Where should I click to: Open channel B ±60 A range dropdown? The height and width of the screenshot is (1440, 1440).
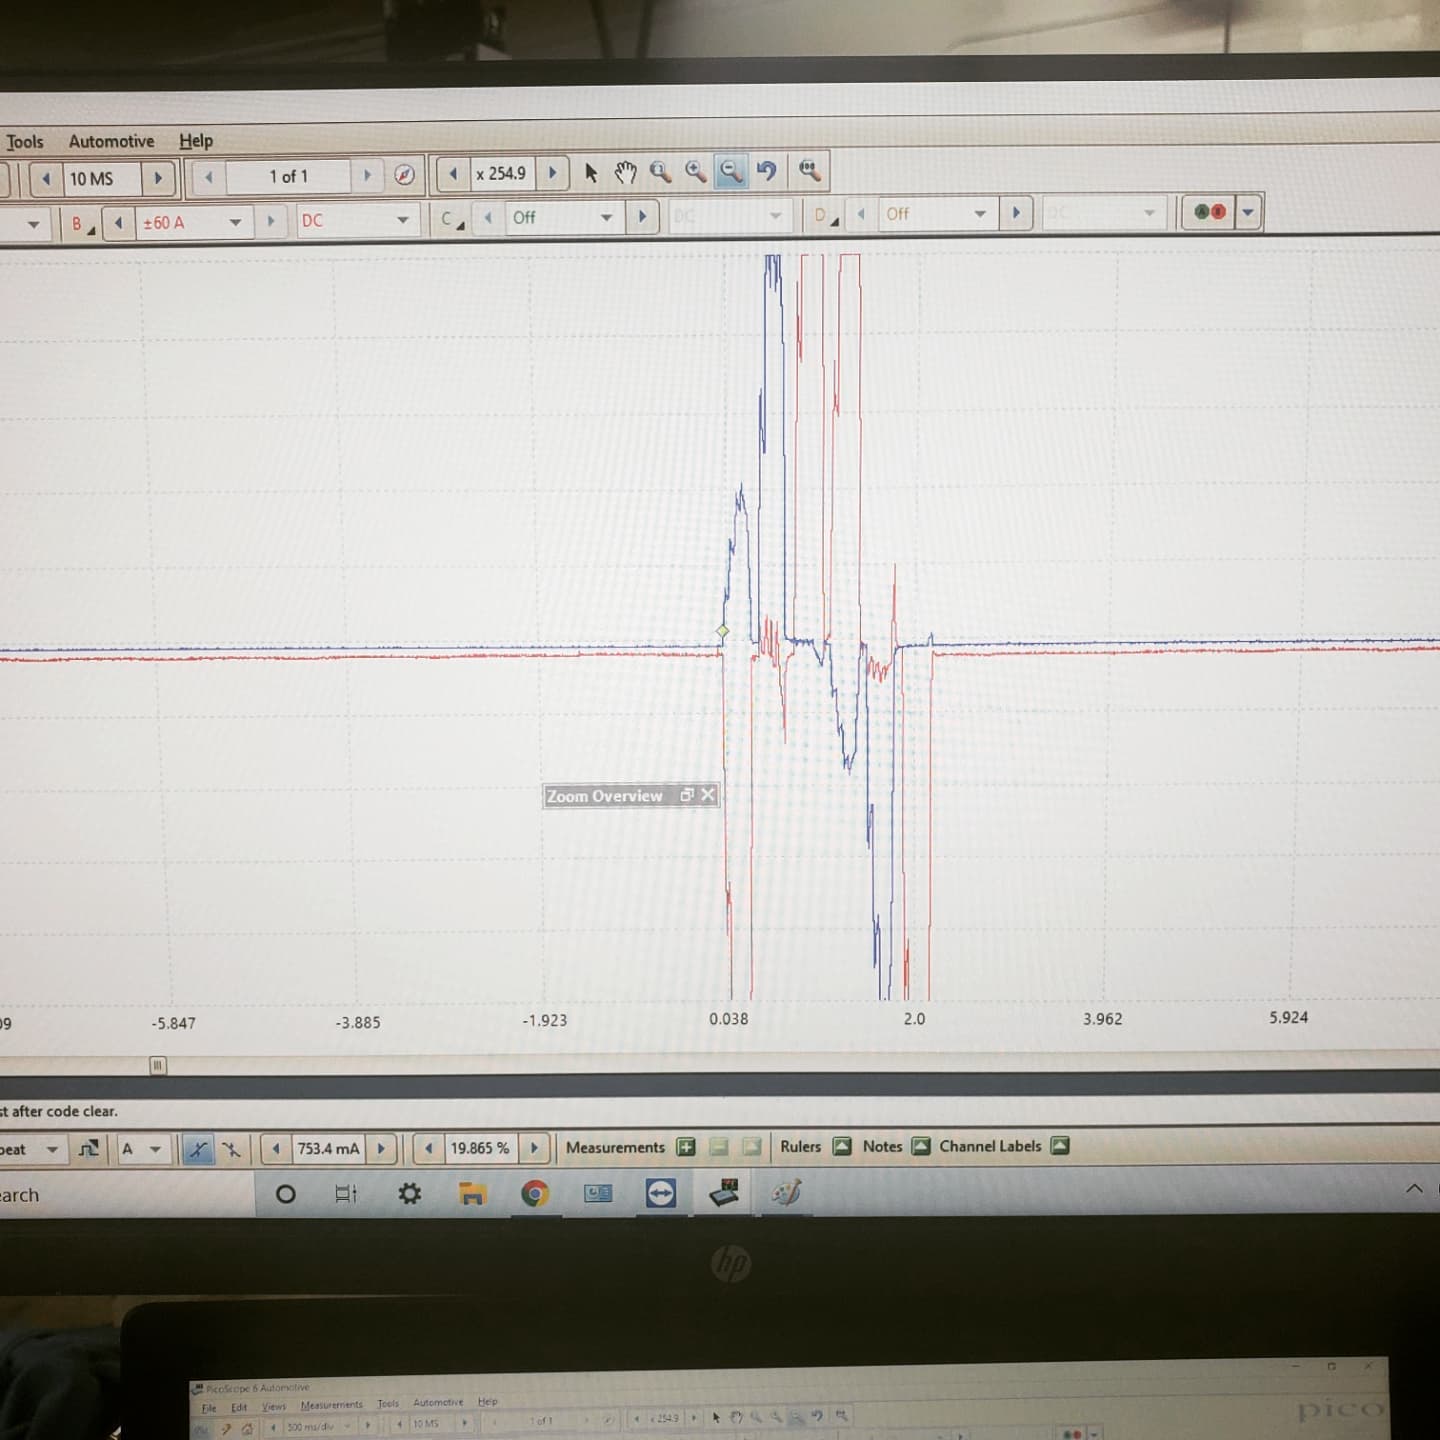tap(235, 222)
